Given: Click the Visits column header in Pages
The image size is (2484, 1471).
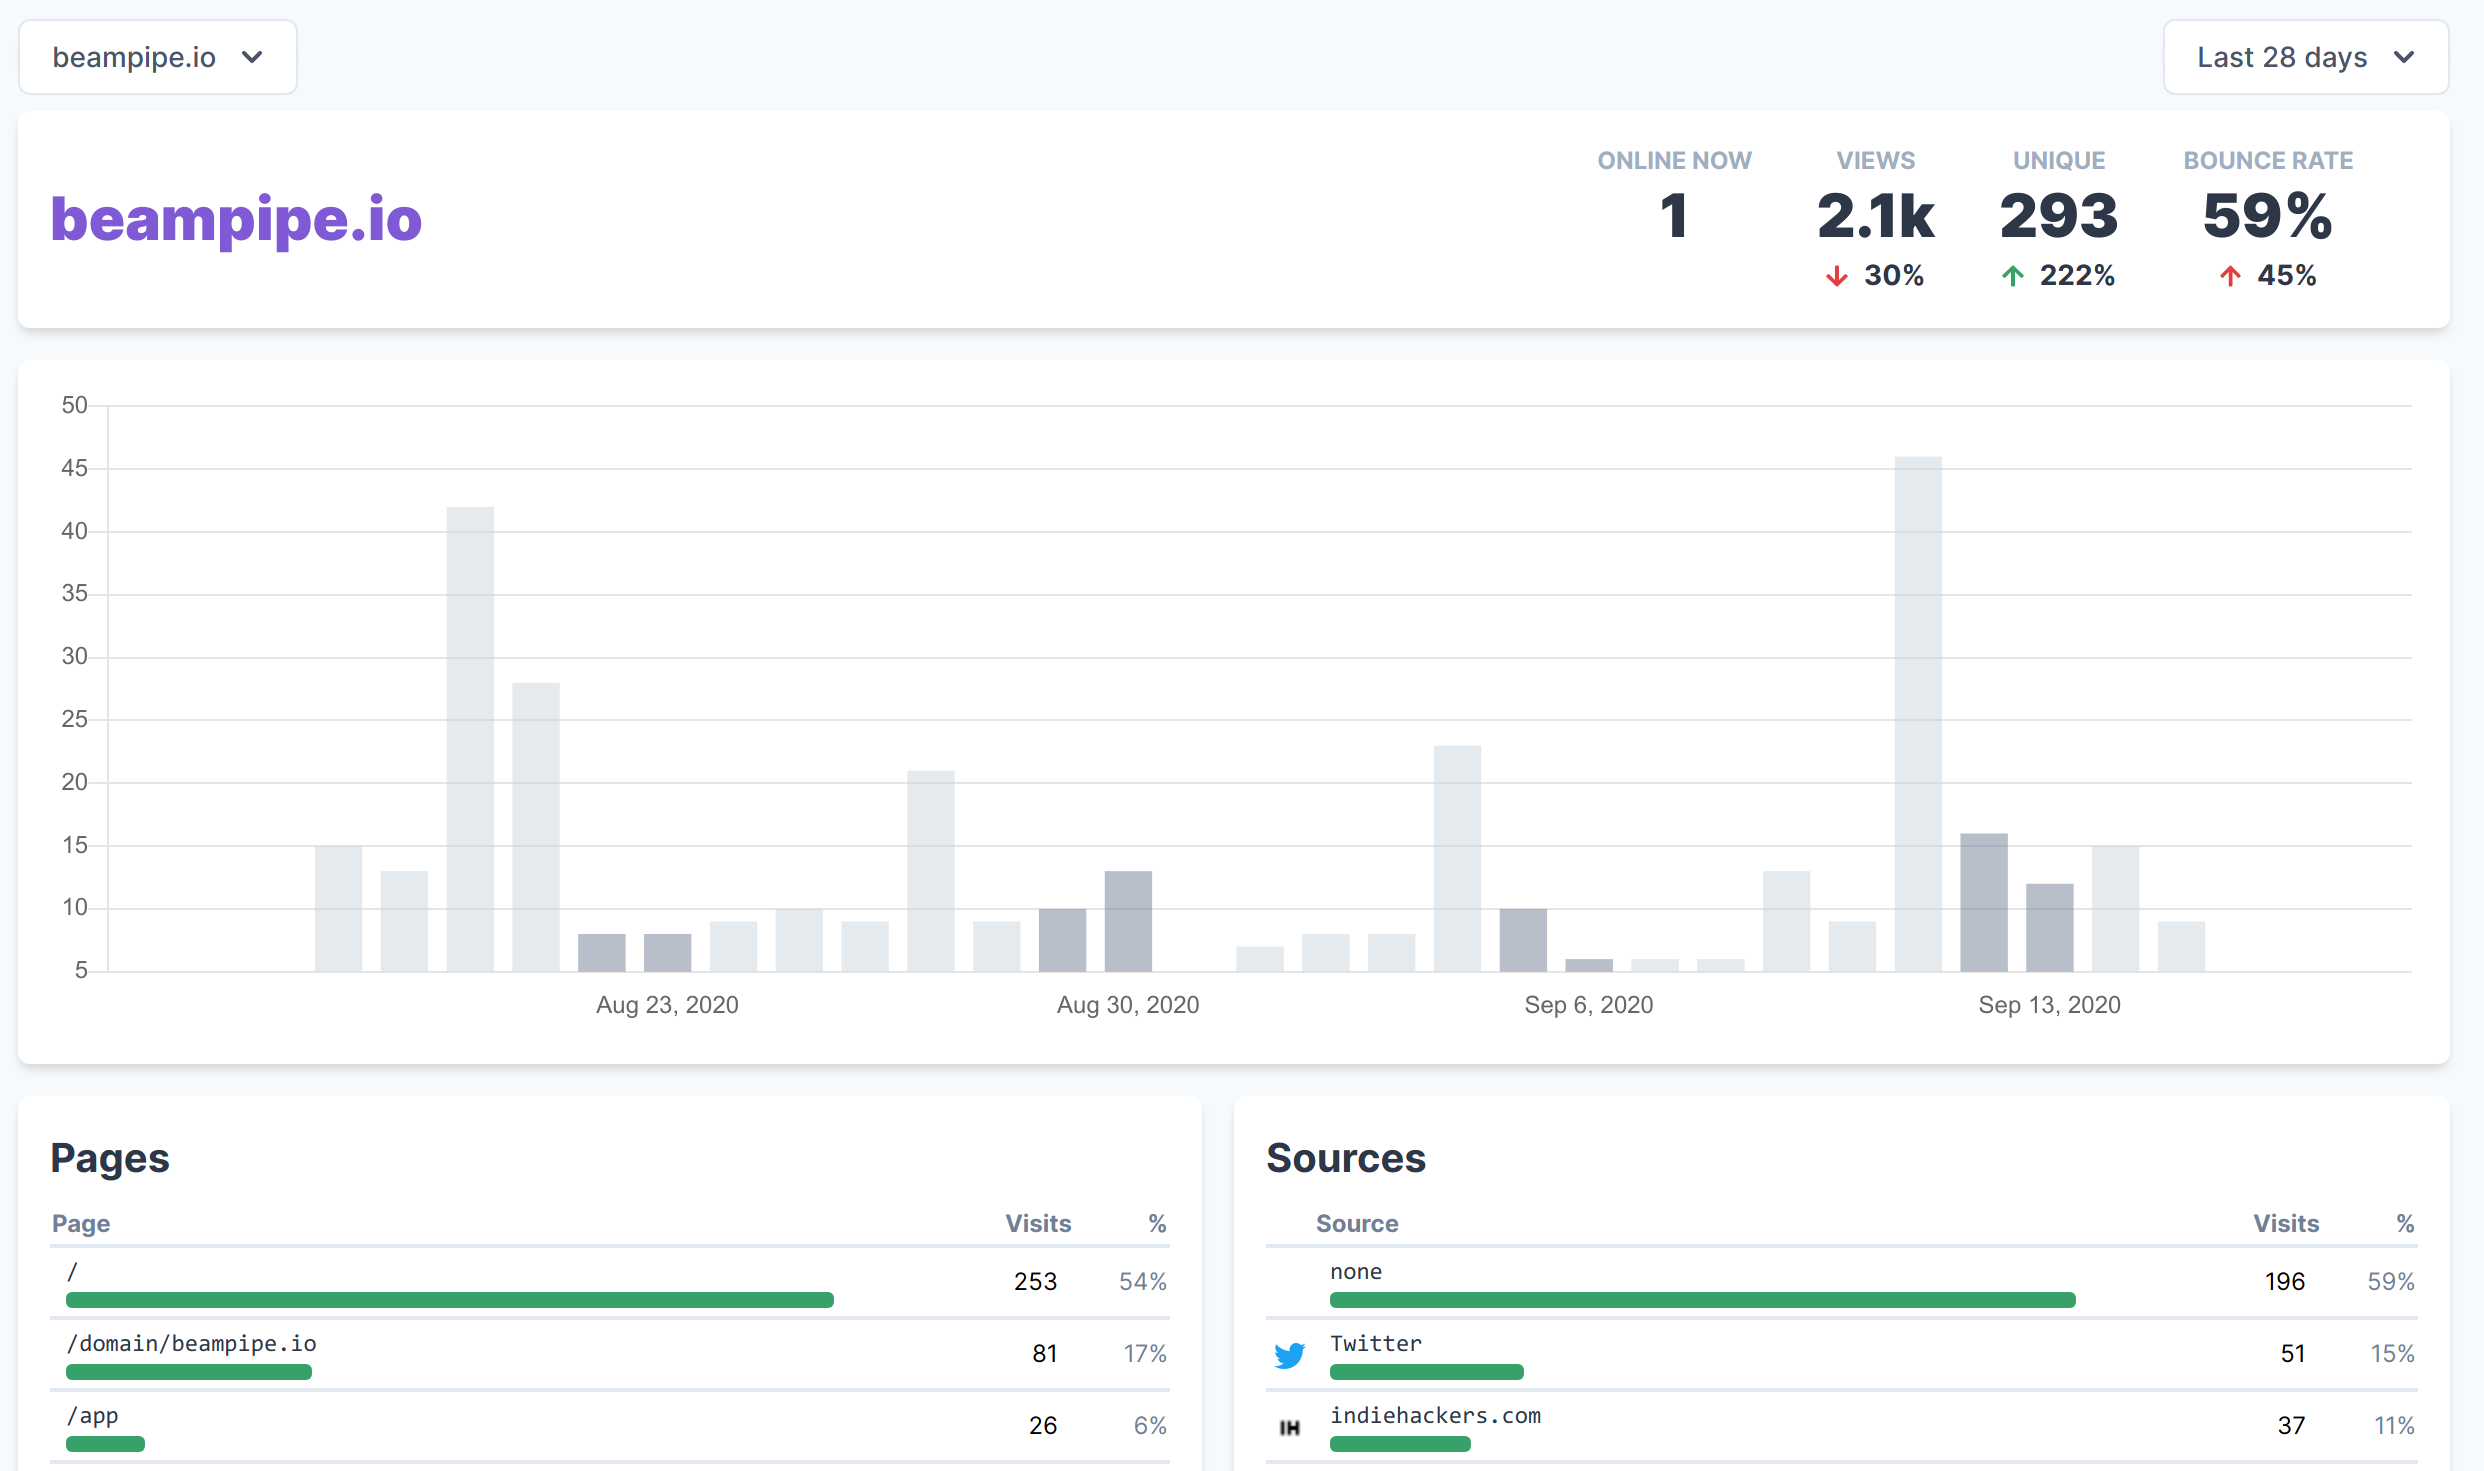Looking at the screenshot, I should click(1037, 1223).
